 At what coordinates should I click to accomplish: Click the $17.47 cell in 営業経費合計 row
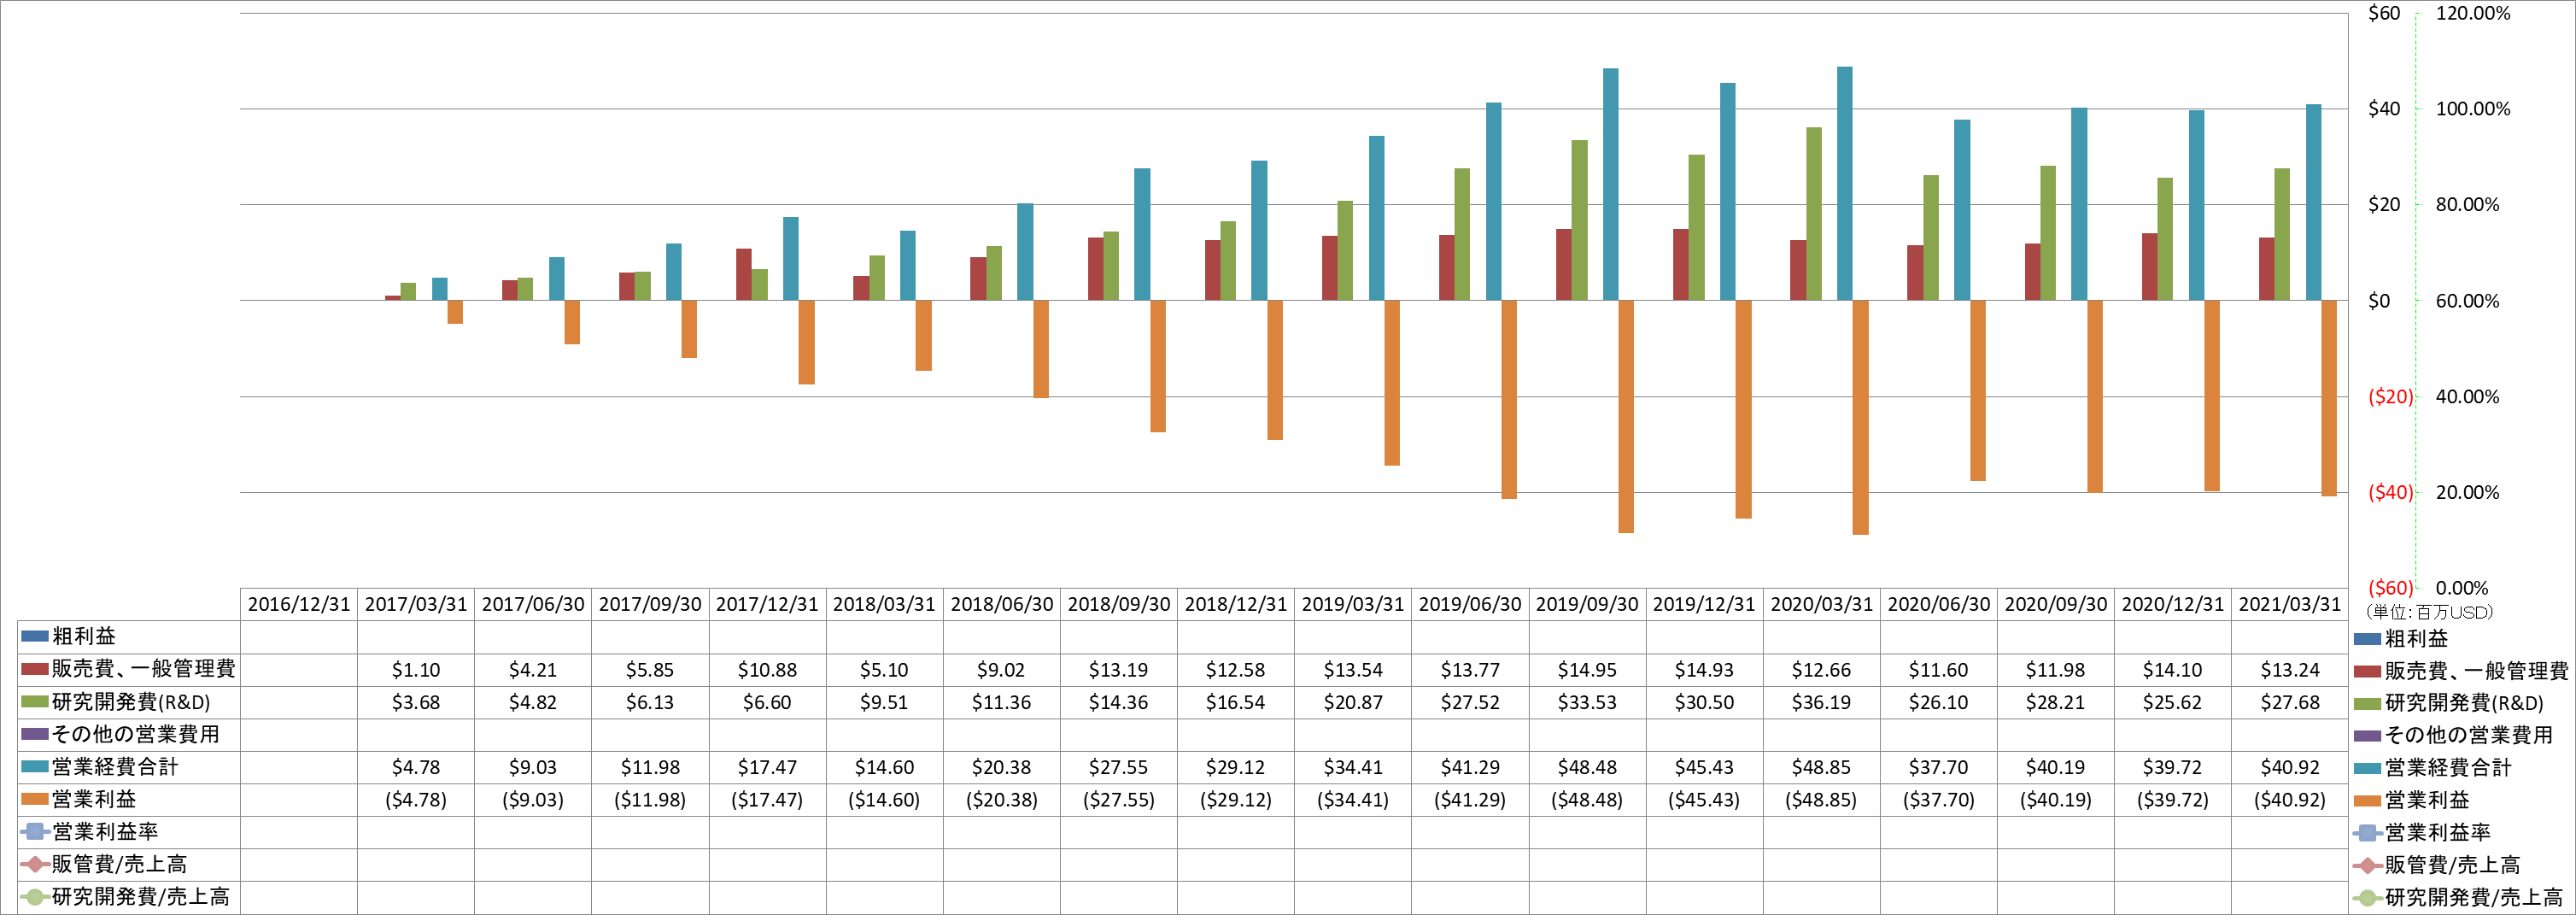(x=767, y=767)
